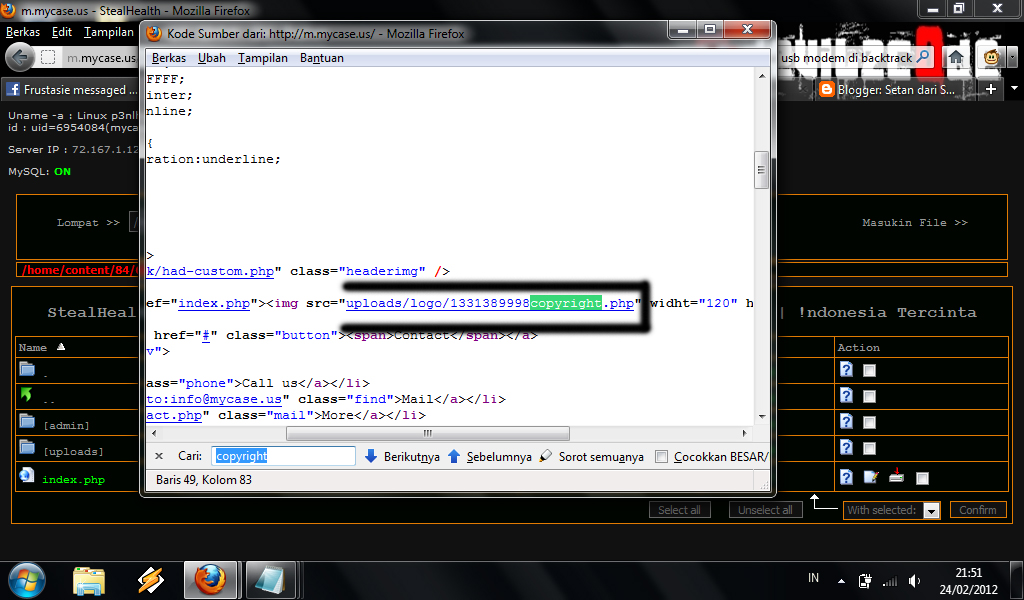Open the info icon for [admin] row
Screen dimensions: 1024x600
(x=846, y=421)
